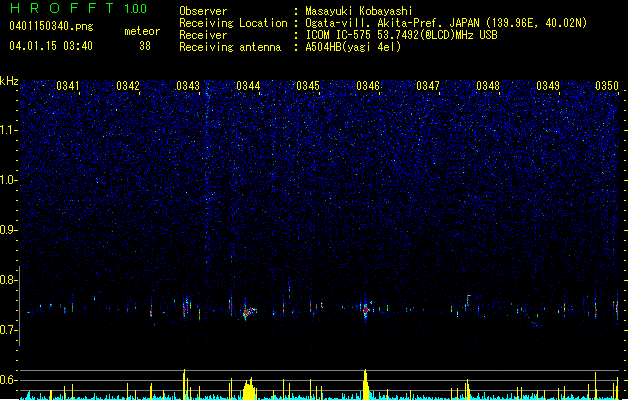Click the 0.6 kHz frequency tick label
Image resolution: width=629 pixels, height=400 pixels.
click(x=9, y=380)
